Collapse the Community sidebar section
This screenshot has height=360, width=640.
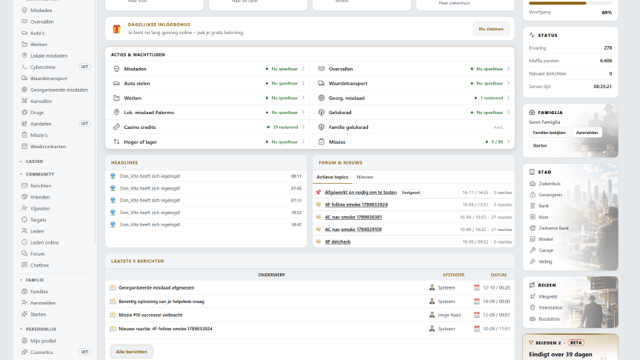37,174
